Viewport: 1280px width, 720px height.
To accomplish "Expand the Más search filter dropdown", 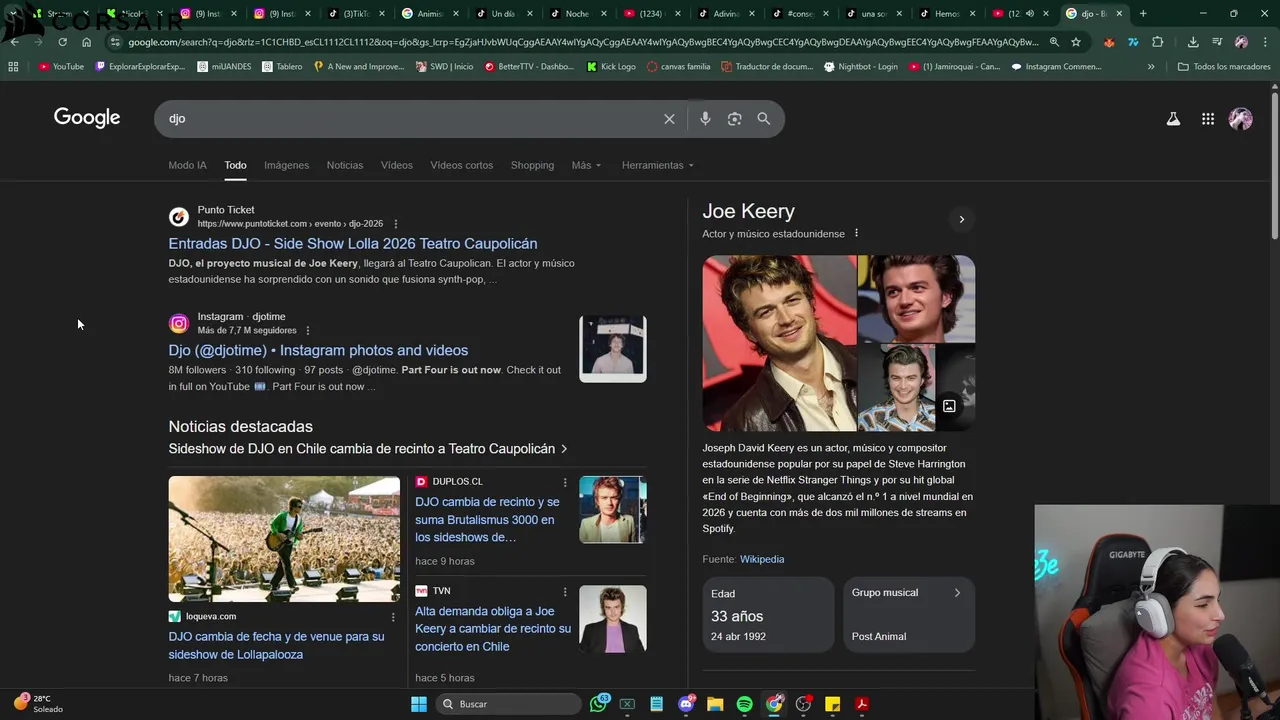I will 586,165.
